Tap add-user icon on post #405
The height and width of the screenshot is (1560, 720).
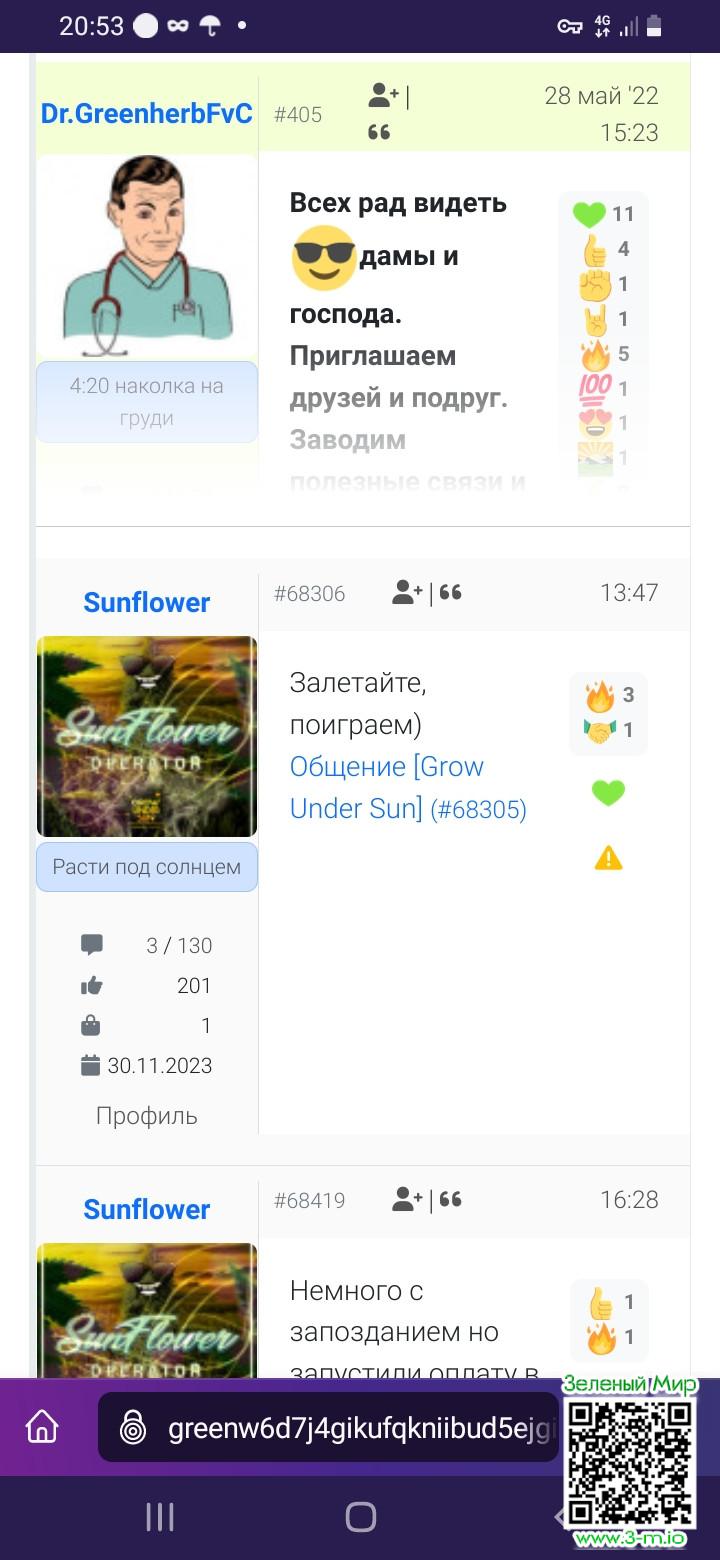click(x=384, y=96)
